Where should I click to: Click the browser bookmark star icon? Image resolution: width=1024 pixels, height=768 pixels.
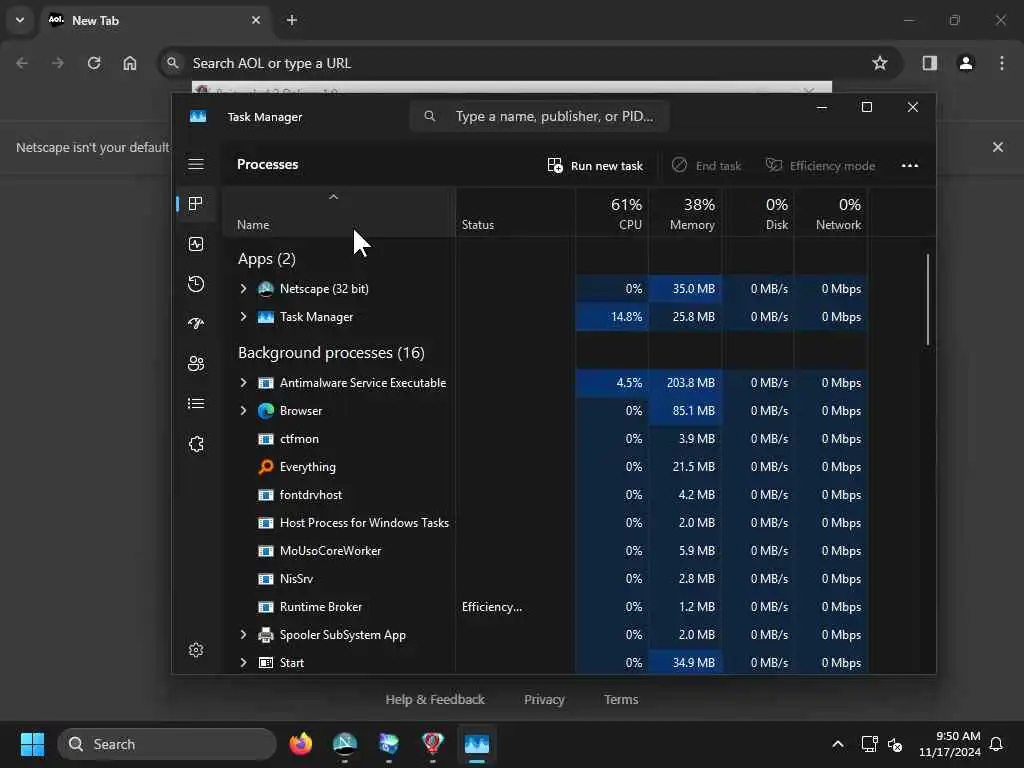(x=880, y=63)
